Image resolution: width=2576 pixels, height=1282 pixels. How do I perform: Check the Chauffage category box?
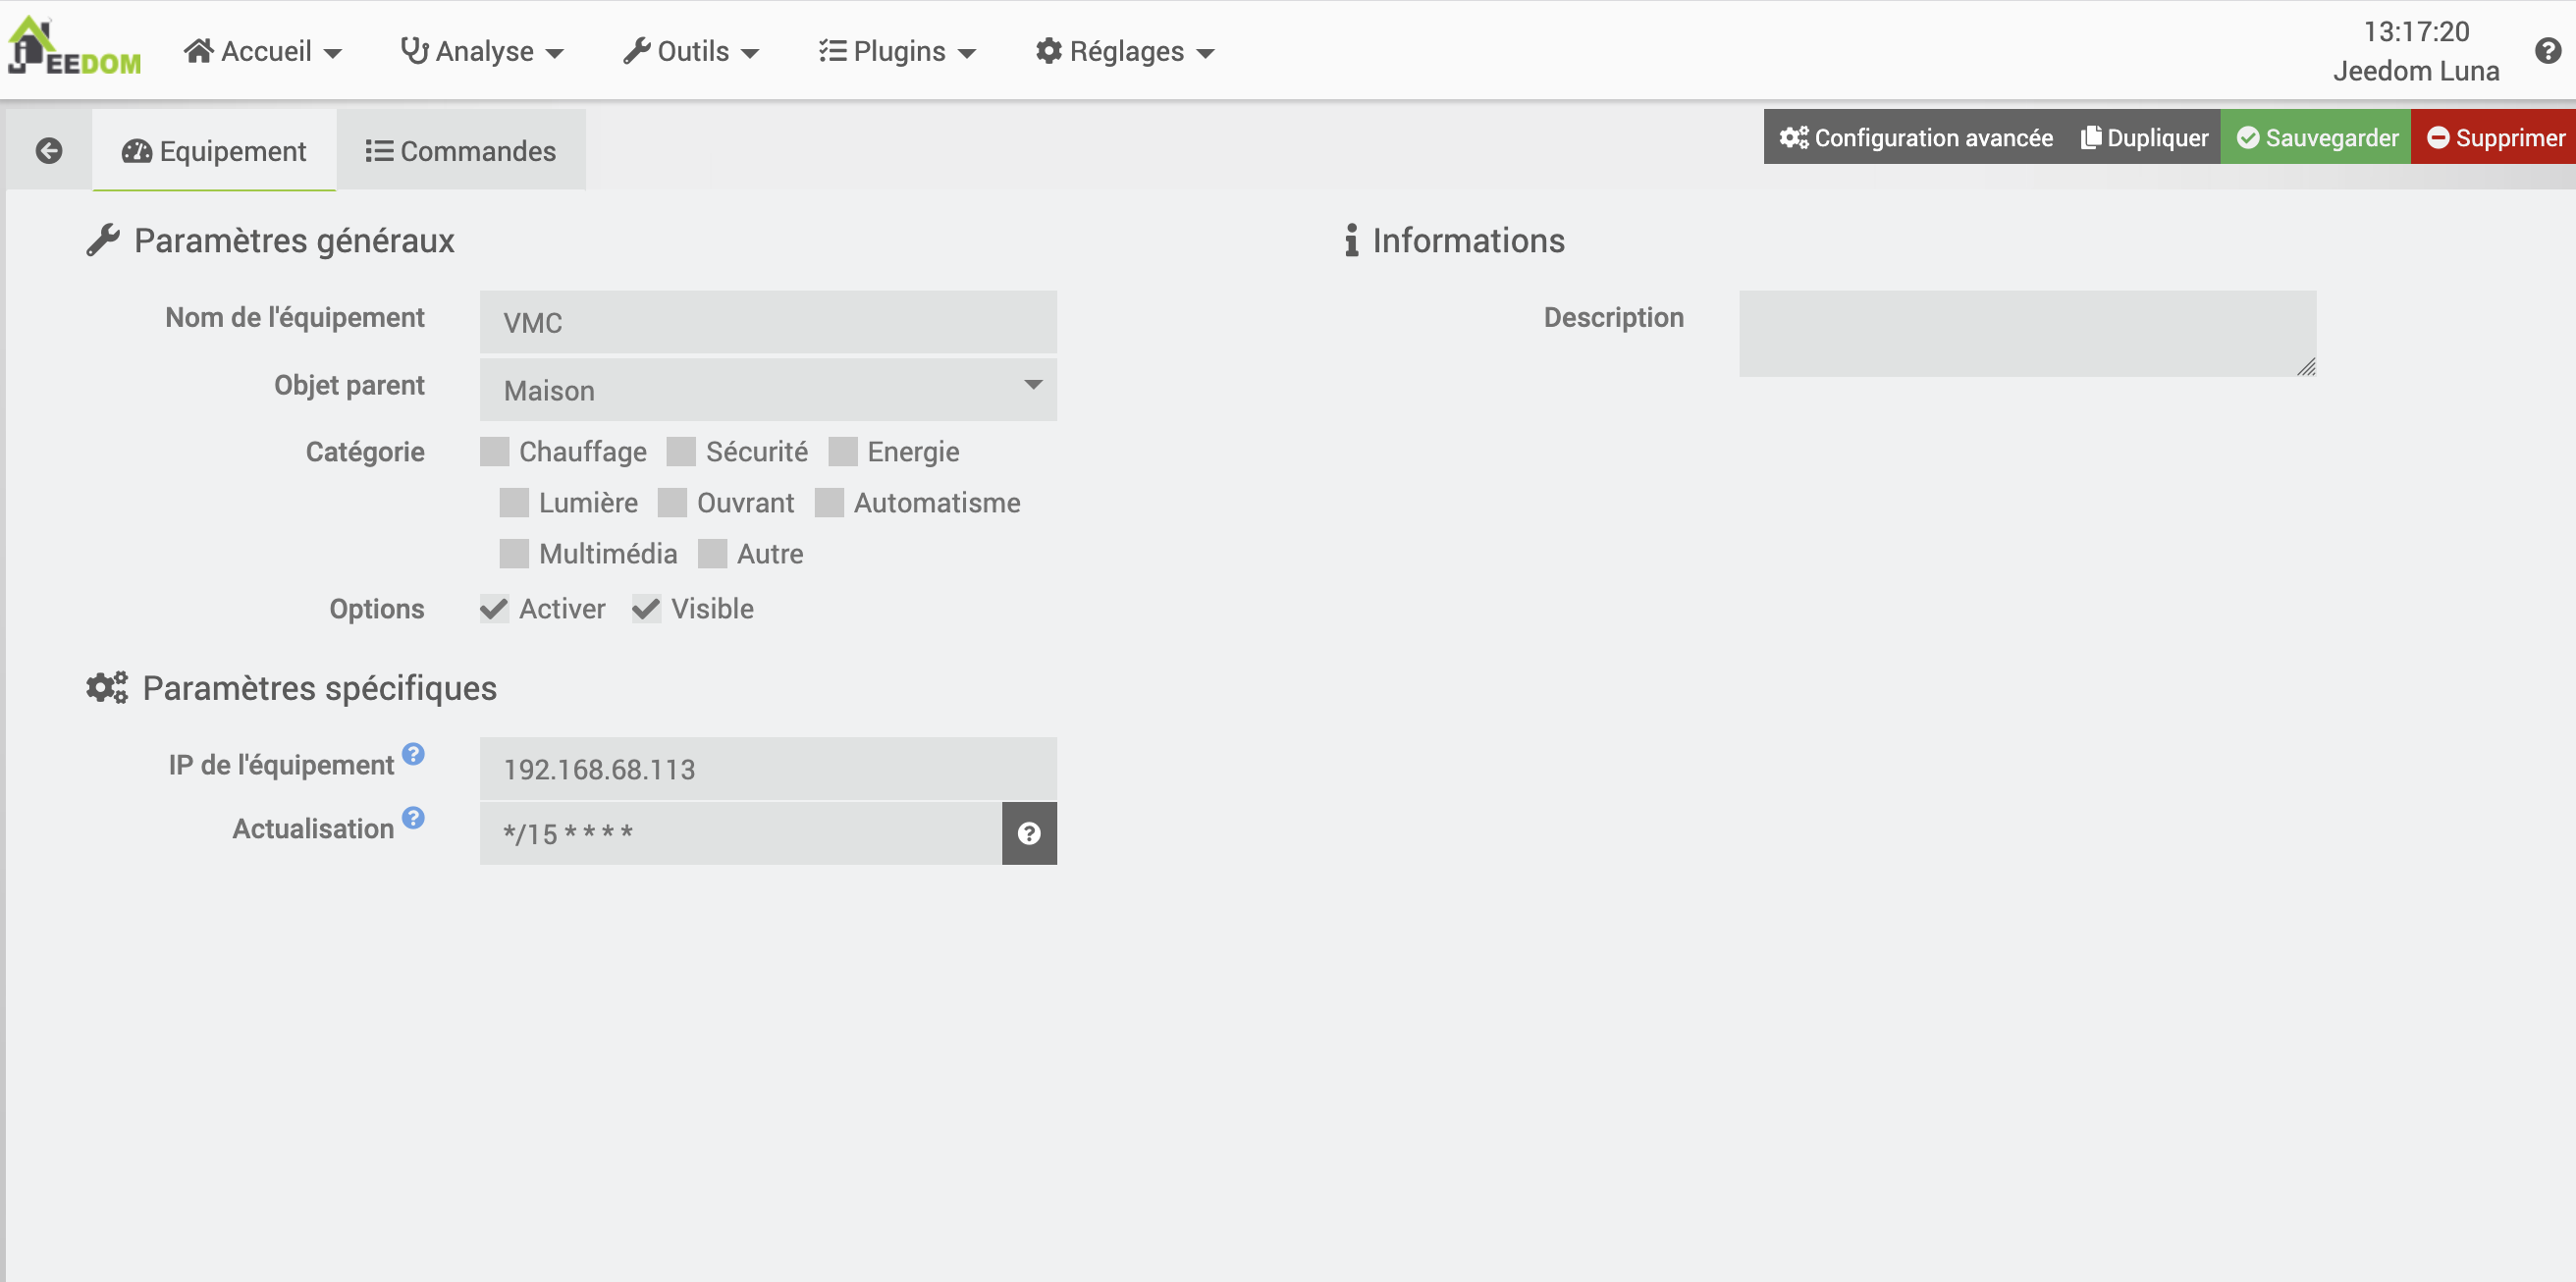(x=495, y=452)
